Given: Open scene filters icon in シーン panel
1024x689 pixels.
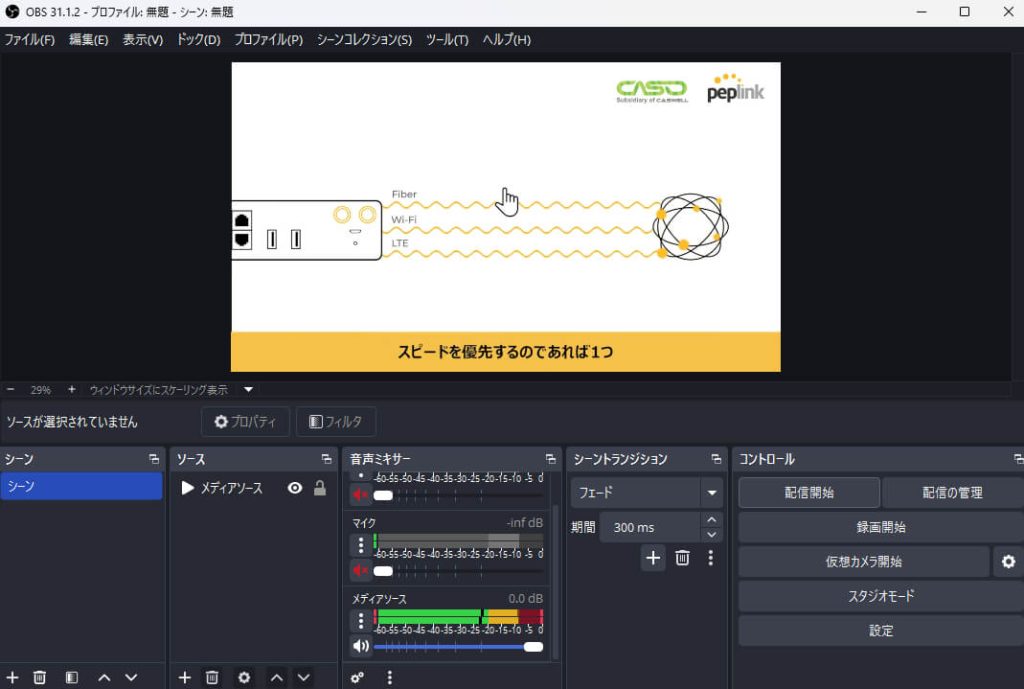Looking at the screenshot, I should (x=72, y=677).
